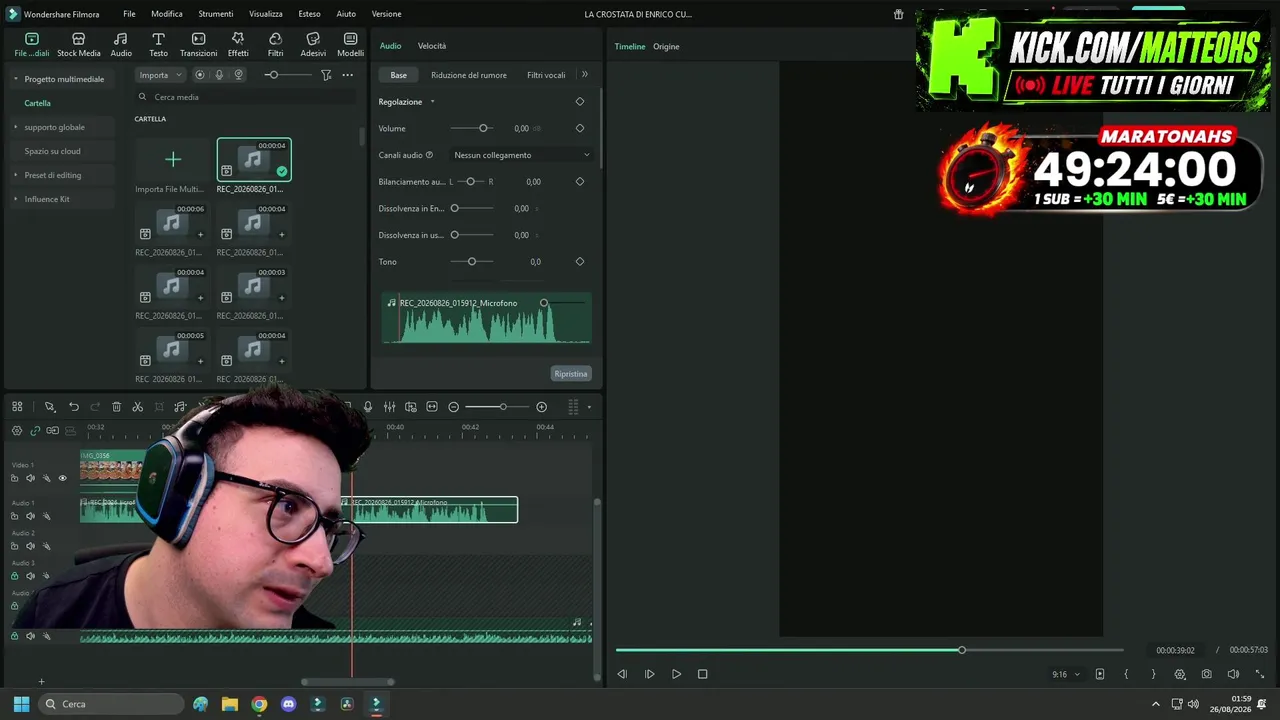Click the fit-timeline-to-window icon

pos(432,407)
